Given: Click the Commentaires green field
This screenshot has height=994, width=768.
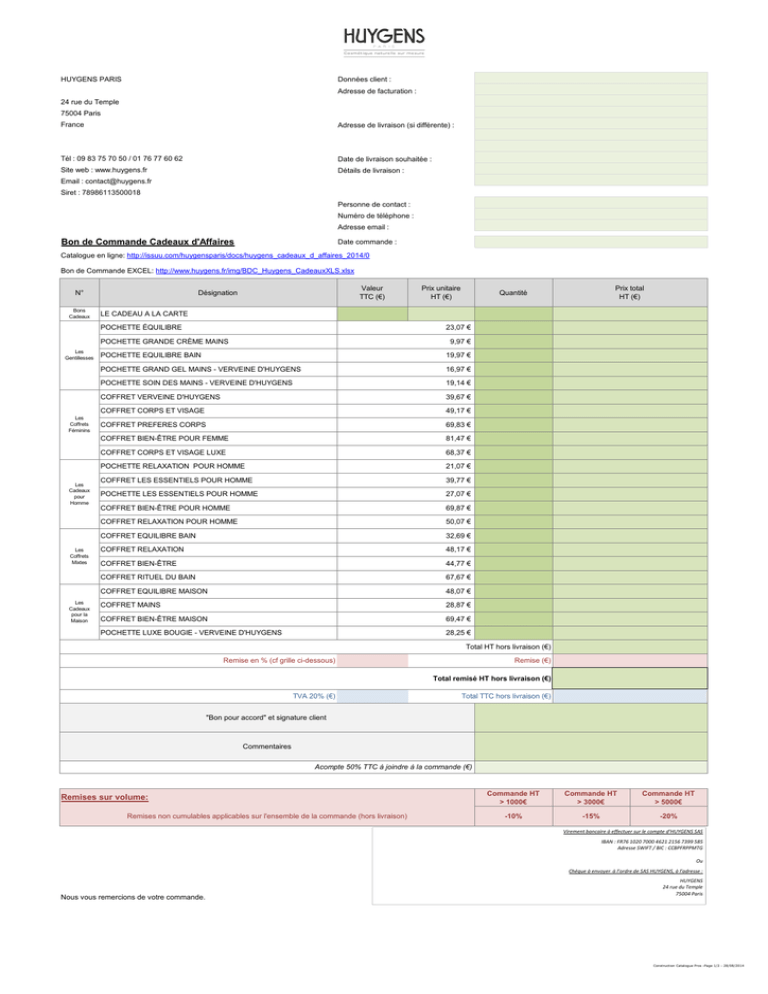Looking at the screenshot, I should (590, 747).
